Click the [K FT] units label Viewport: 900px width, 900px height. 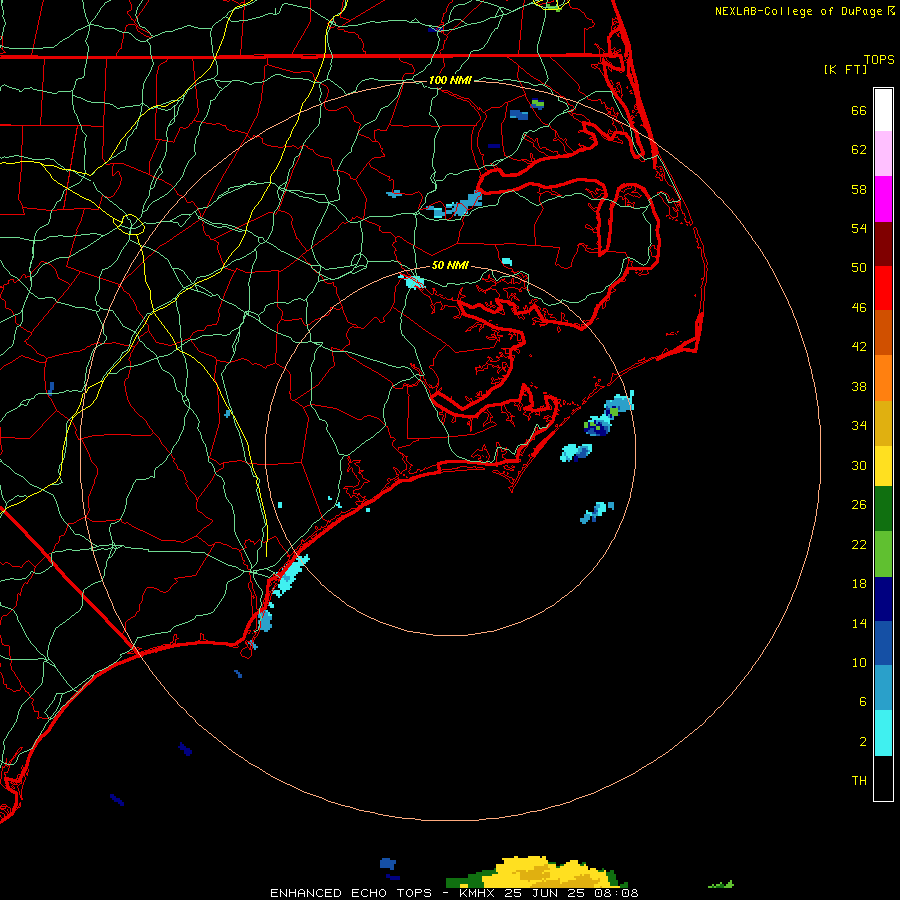point(845,69)
